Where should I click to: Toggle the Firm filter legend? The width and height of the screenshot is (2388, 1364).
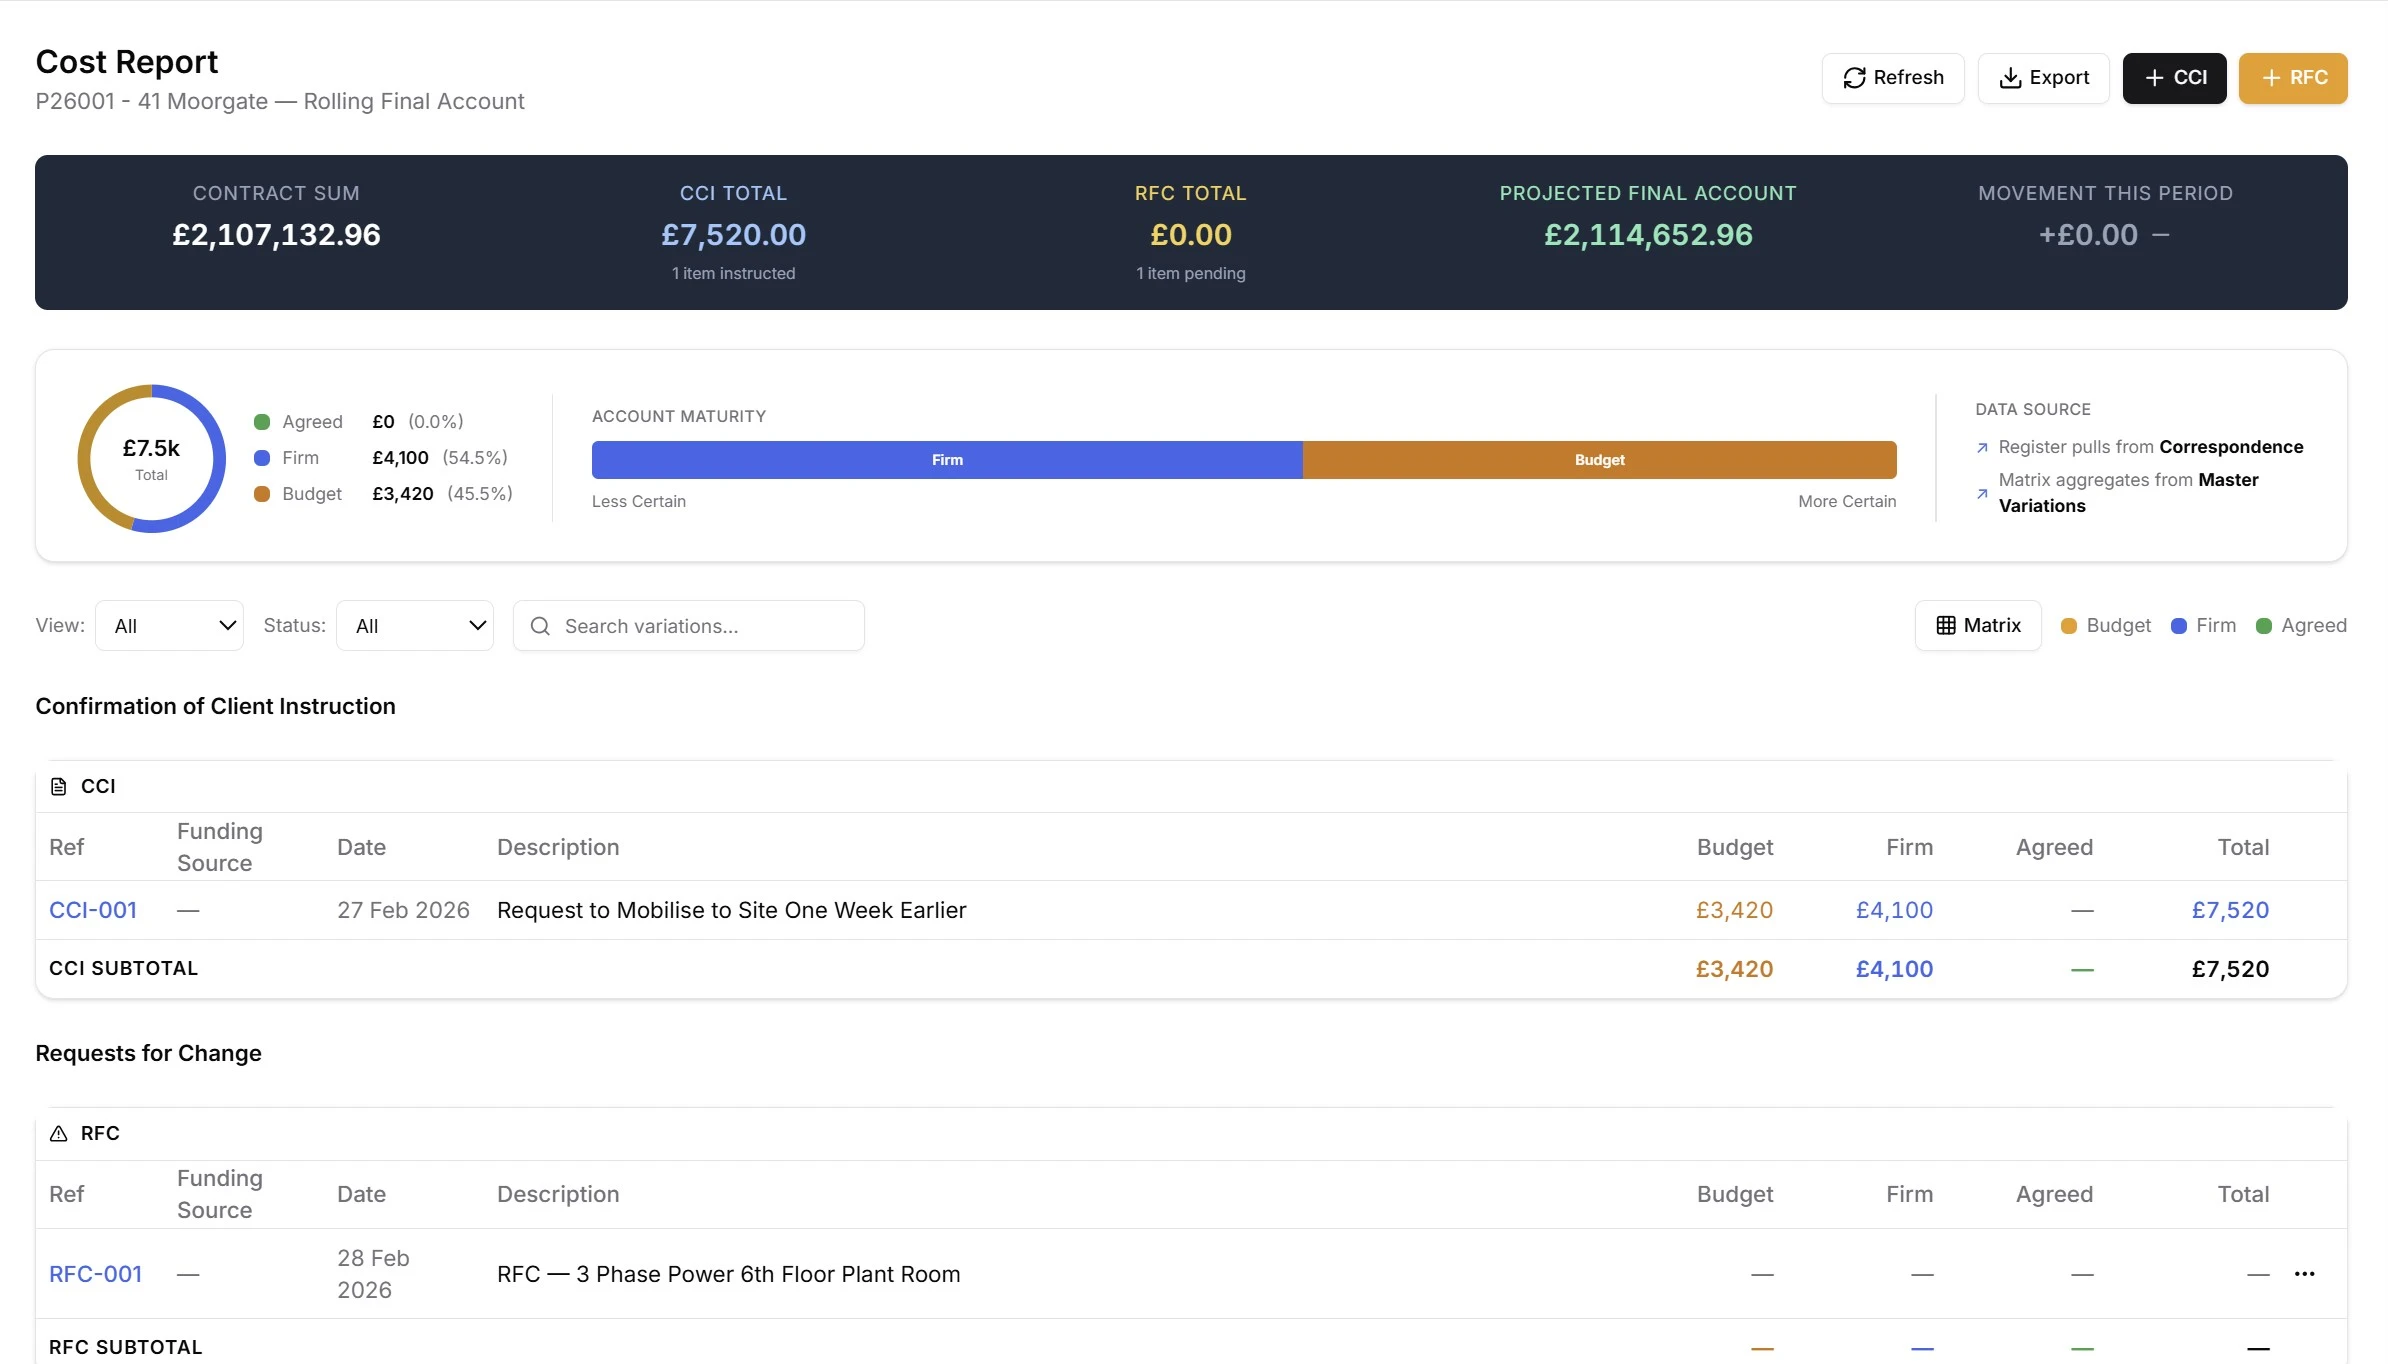(2205, 625)
